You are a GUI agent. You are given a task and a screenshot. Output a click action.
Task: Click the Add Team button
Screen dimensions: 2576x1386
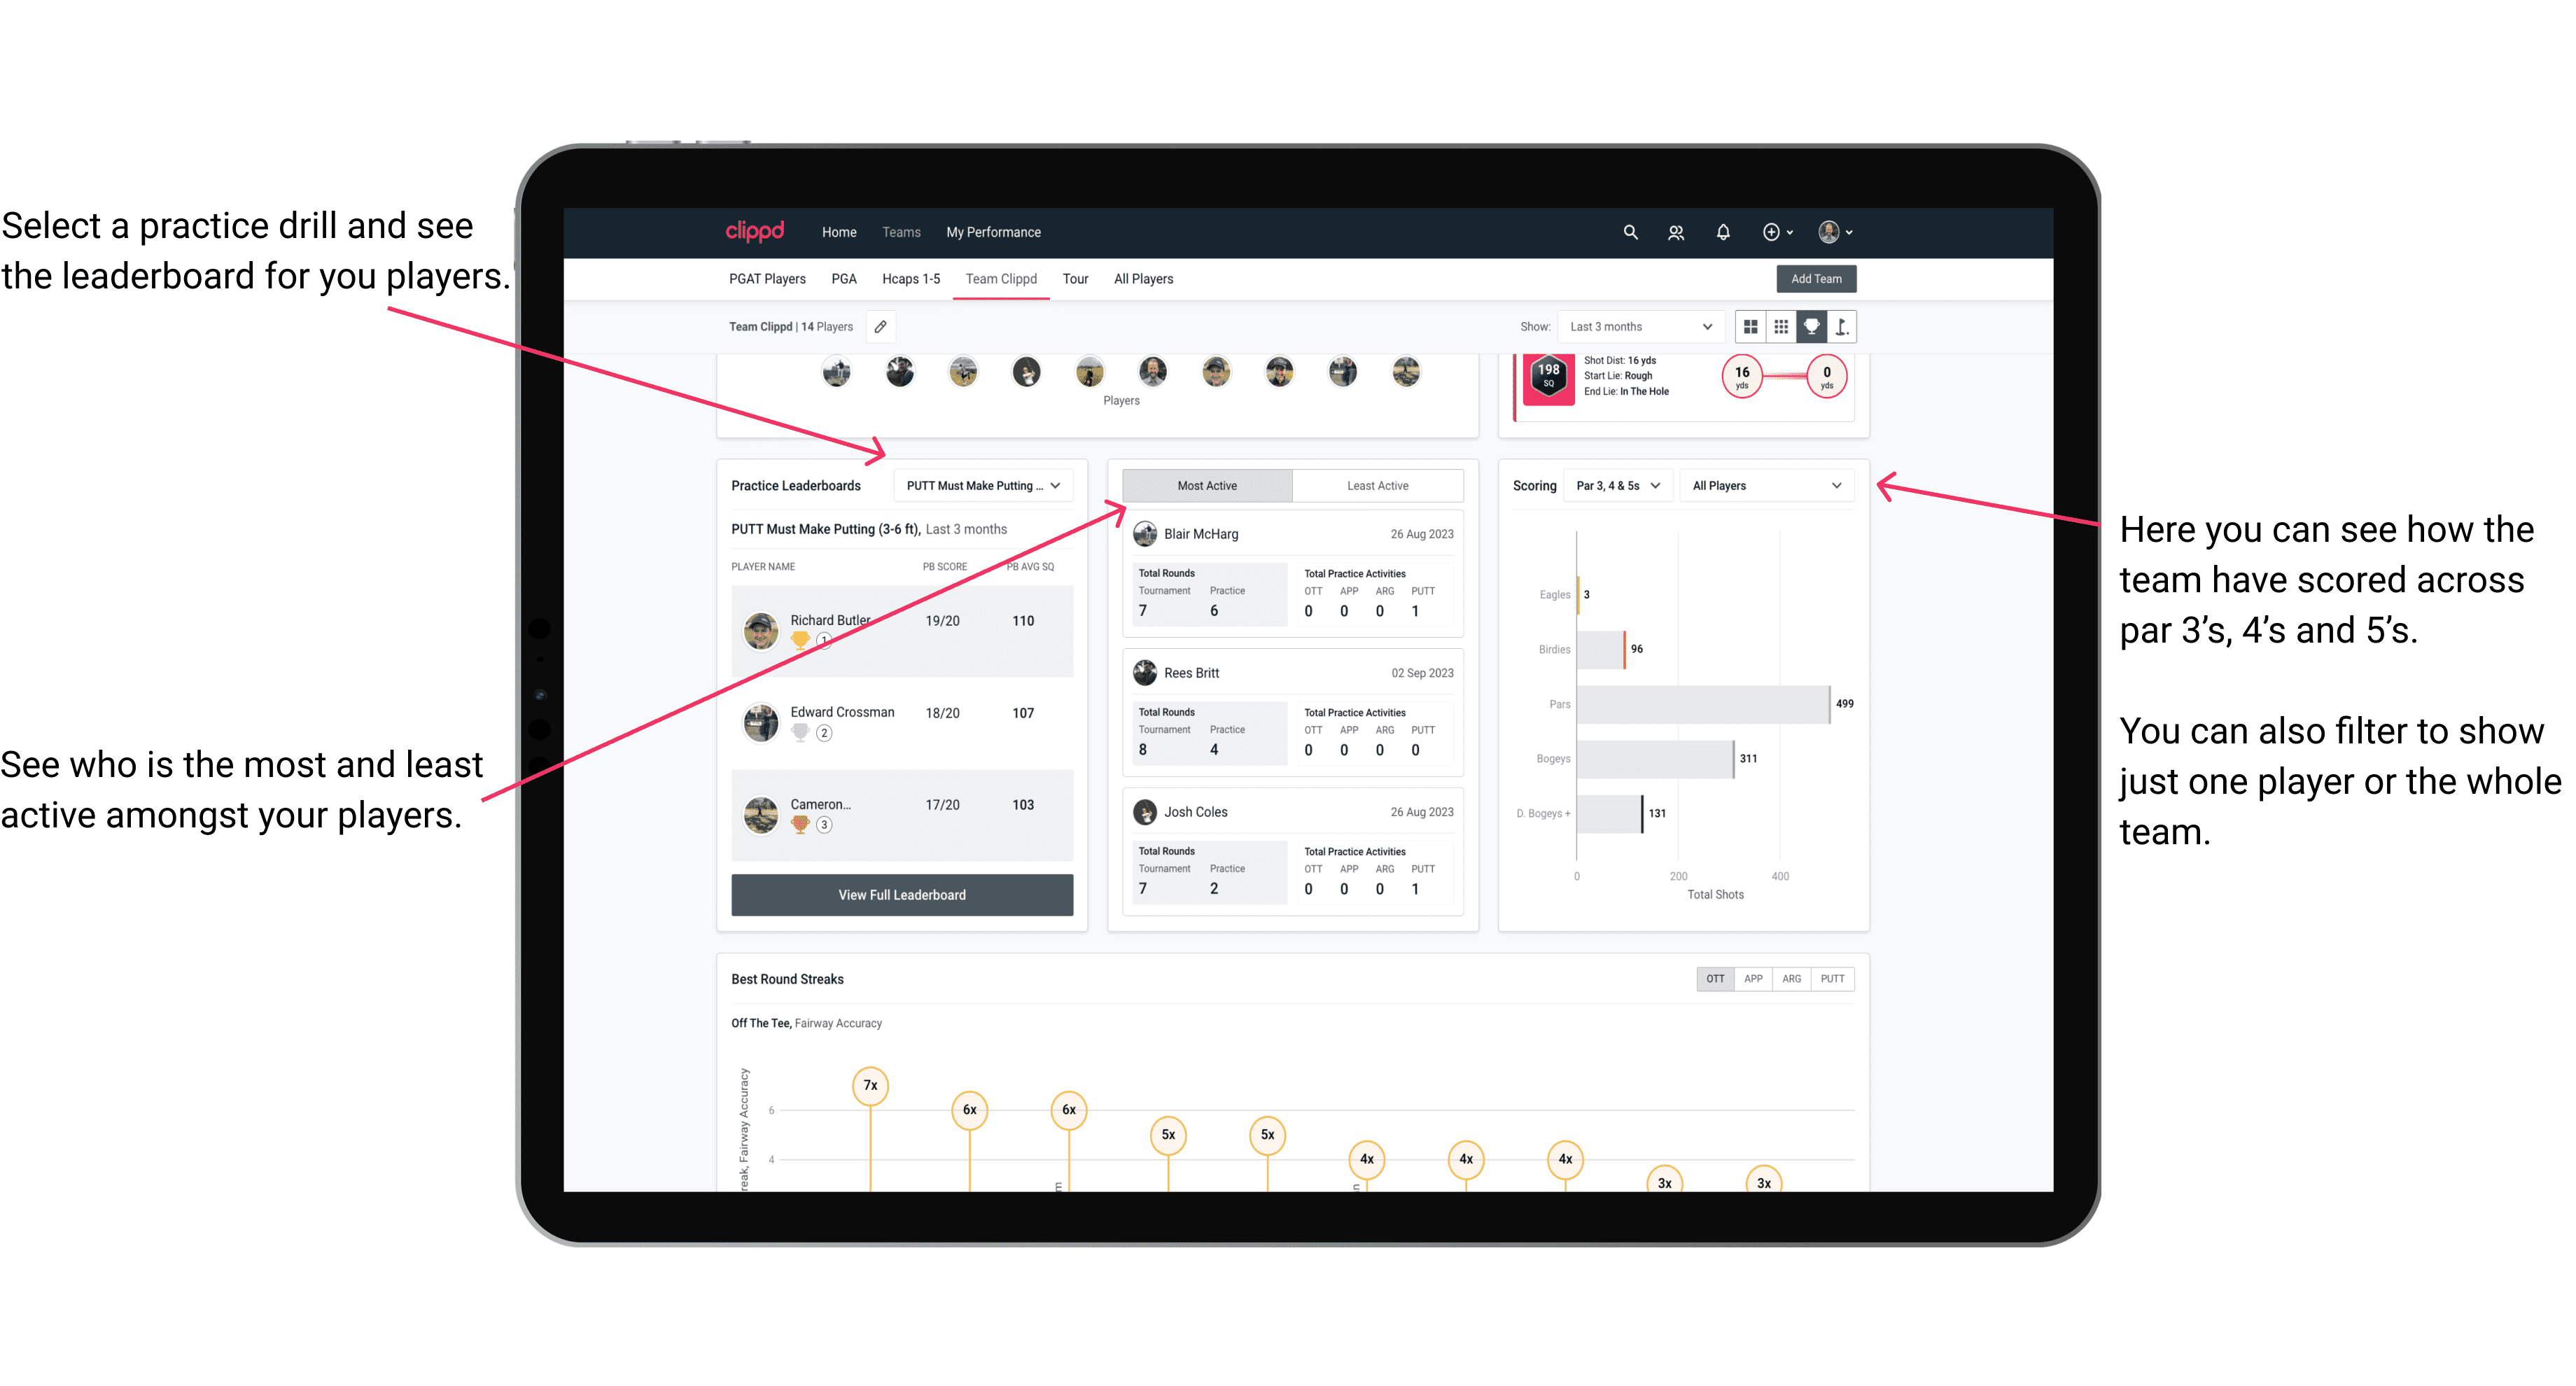click(x=1815, y=278)
